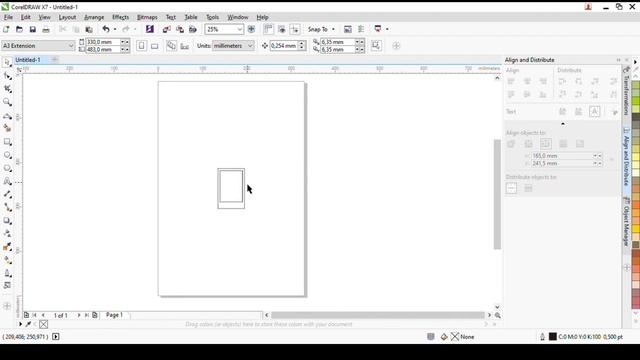Toggle Treat As Filled button
The image size is (640, 360).
tap(376, 45)
